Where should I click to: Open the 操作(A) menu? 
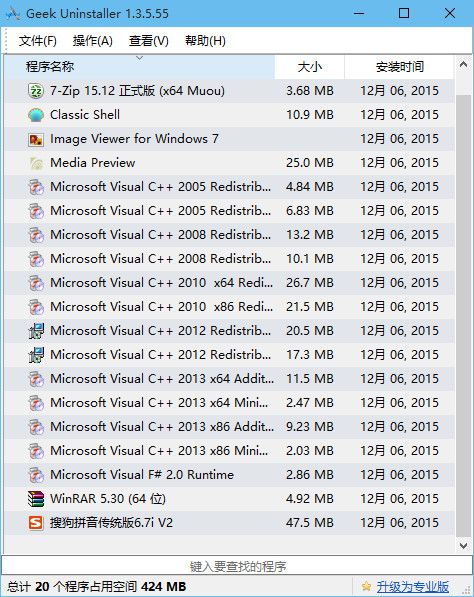pos(93,40)
